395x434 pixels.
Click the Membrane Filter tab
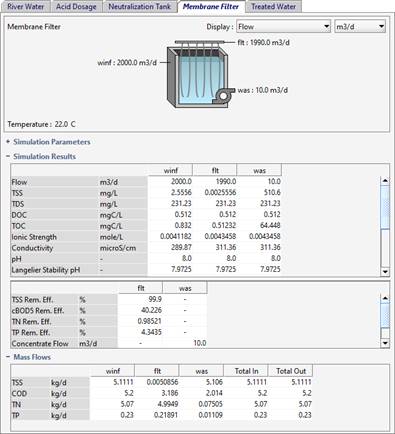211,7
